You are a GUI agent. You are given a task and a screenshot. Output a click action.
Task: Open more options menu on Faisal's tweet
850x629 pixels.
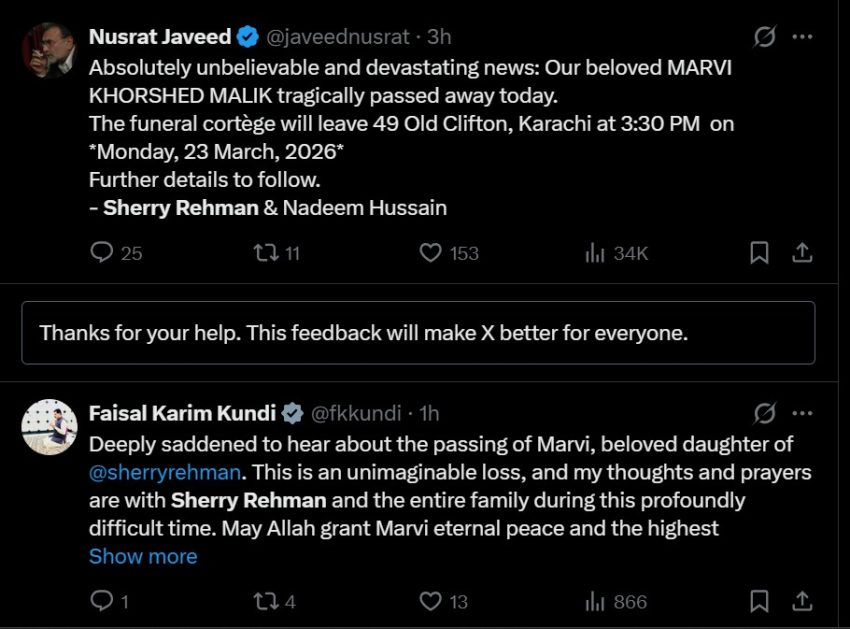(802, 412)
